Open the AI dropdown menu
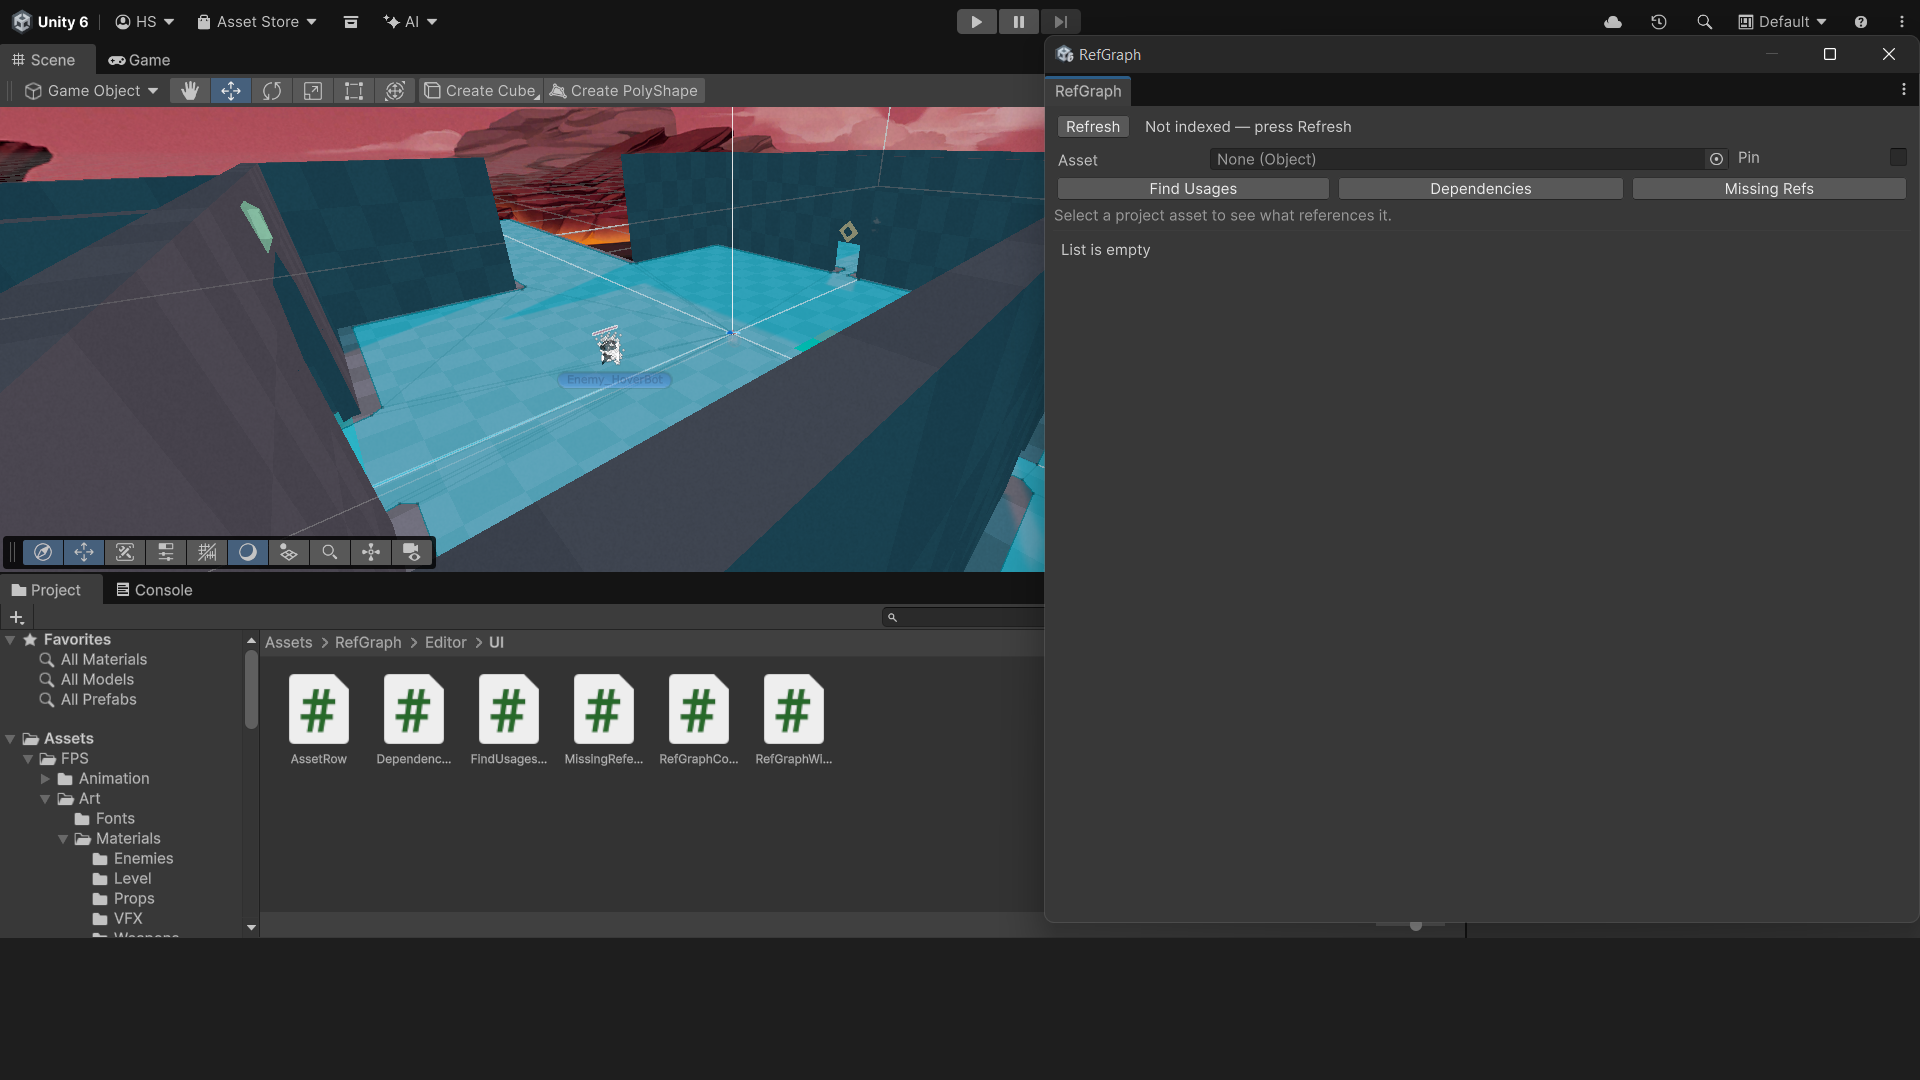1920x1080 pixels. 410,22
